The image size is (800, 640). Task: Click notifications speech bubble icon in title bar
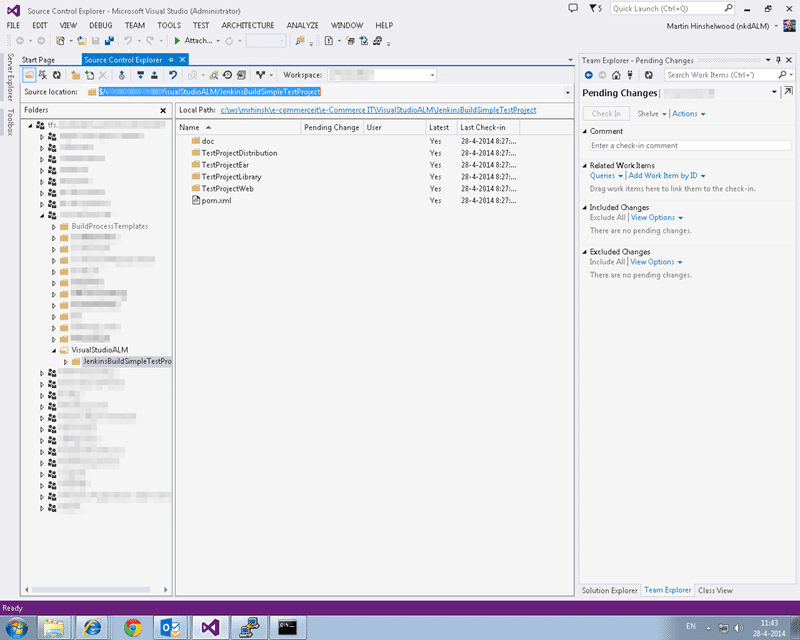tap(573, 8)
